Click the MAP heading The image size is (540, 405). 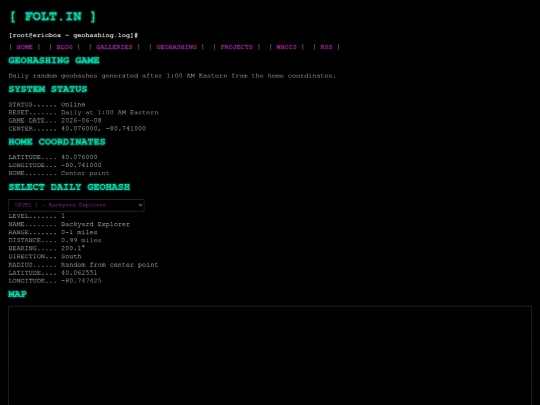[x=18, y=294]
